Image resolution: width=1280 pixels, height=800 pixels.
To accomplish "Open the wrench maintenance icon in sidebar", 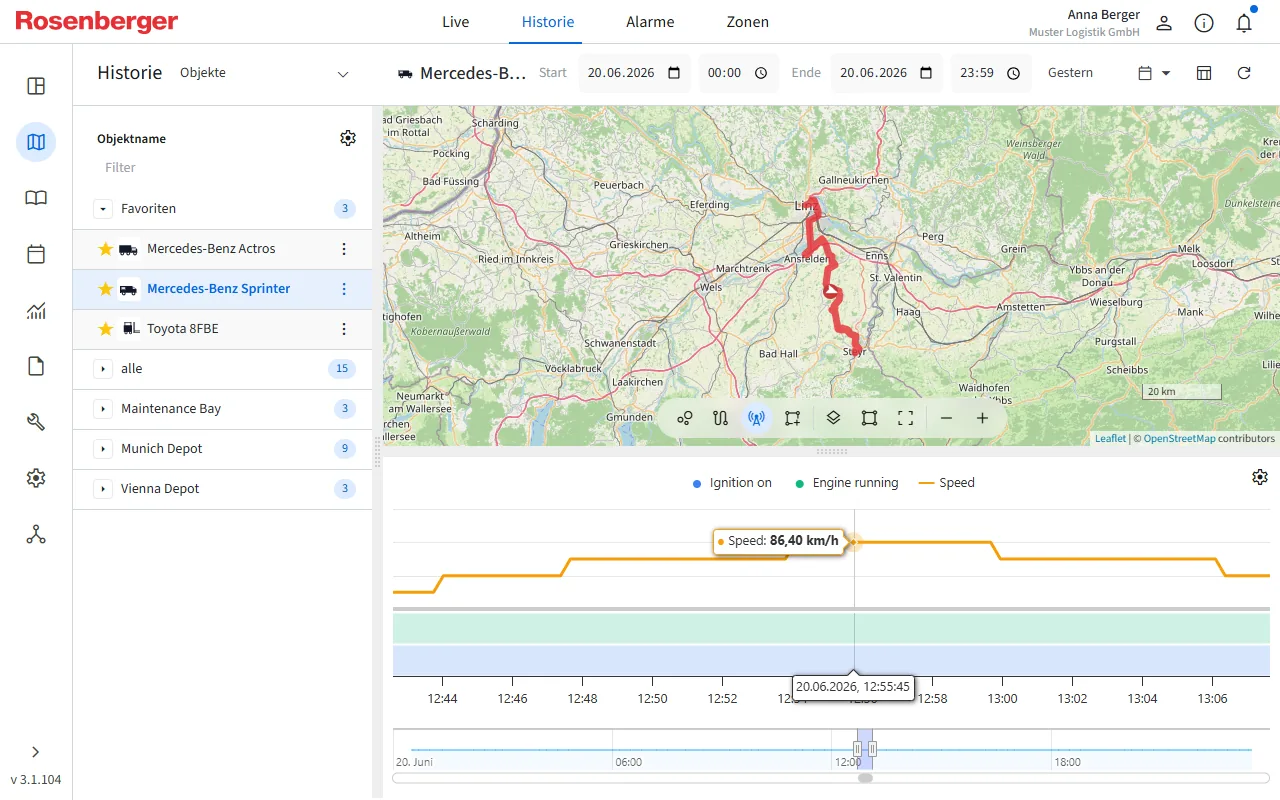I will tap(36, 422).
